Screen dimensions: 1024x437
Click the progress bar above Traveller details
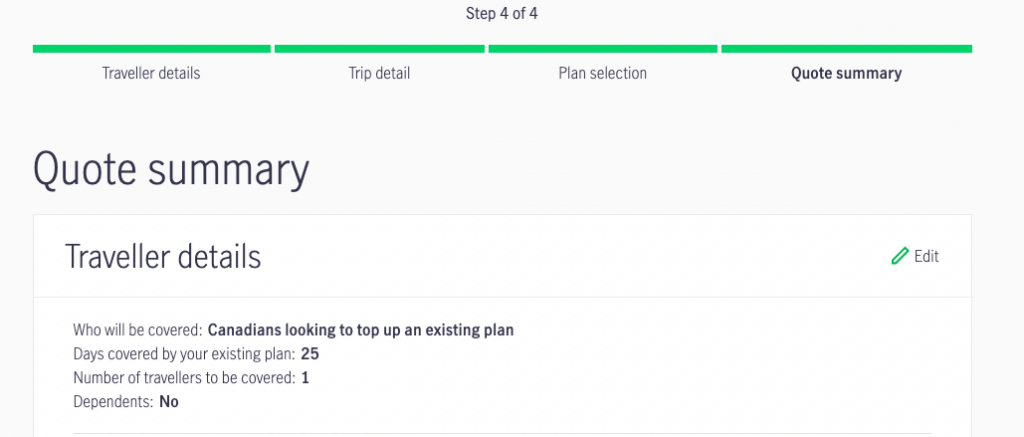(x=151, y=48)
